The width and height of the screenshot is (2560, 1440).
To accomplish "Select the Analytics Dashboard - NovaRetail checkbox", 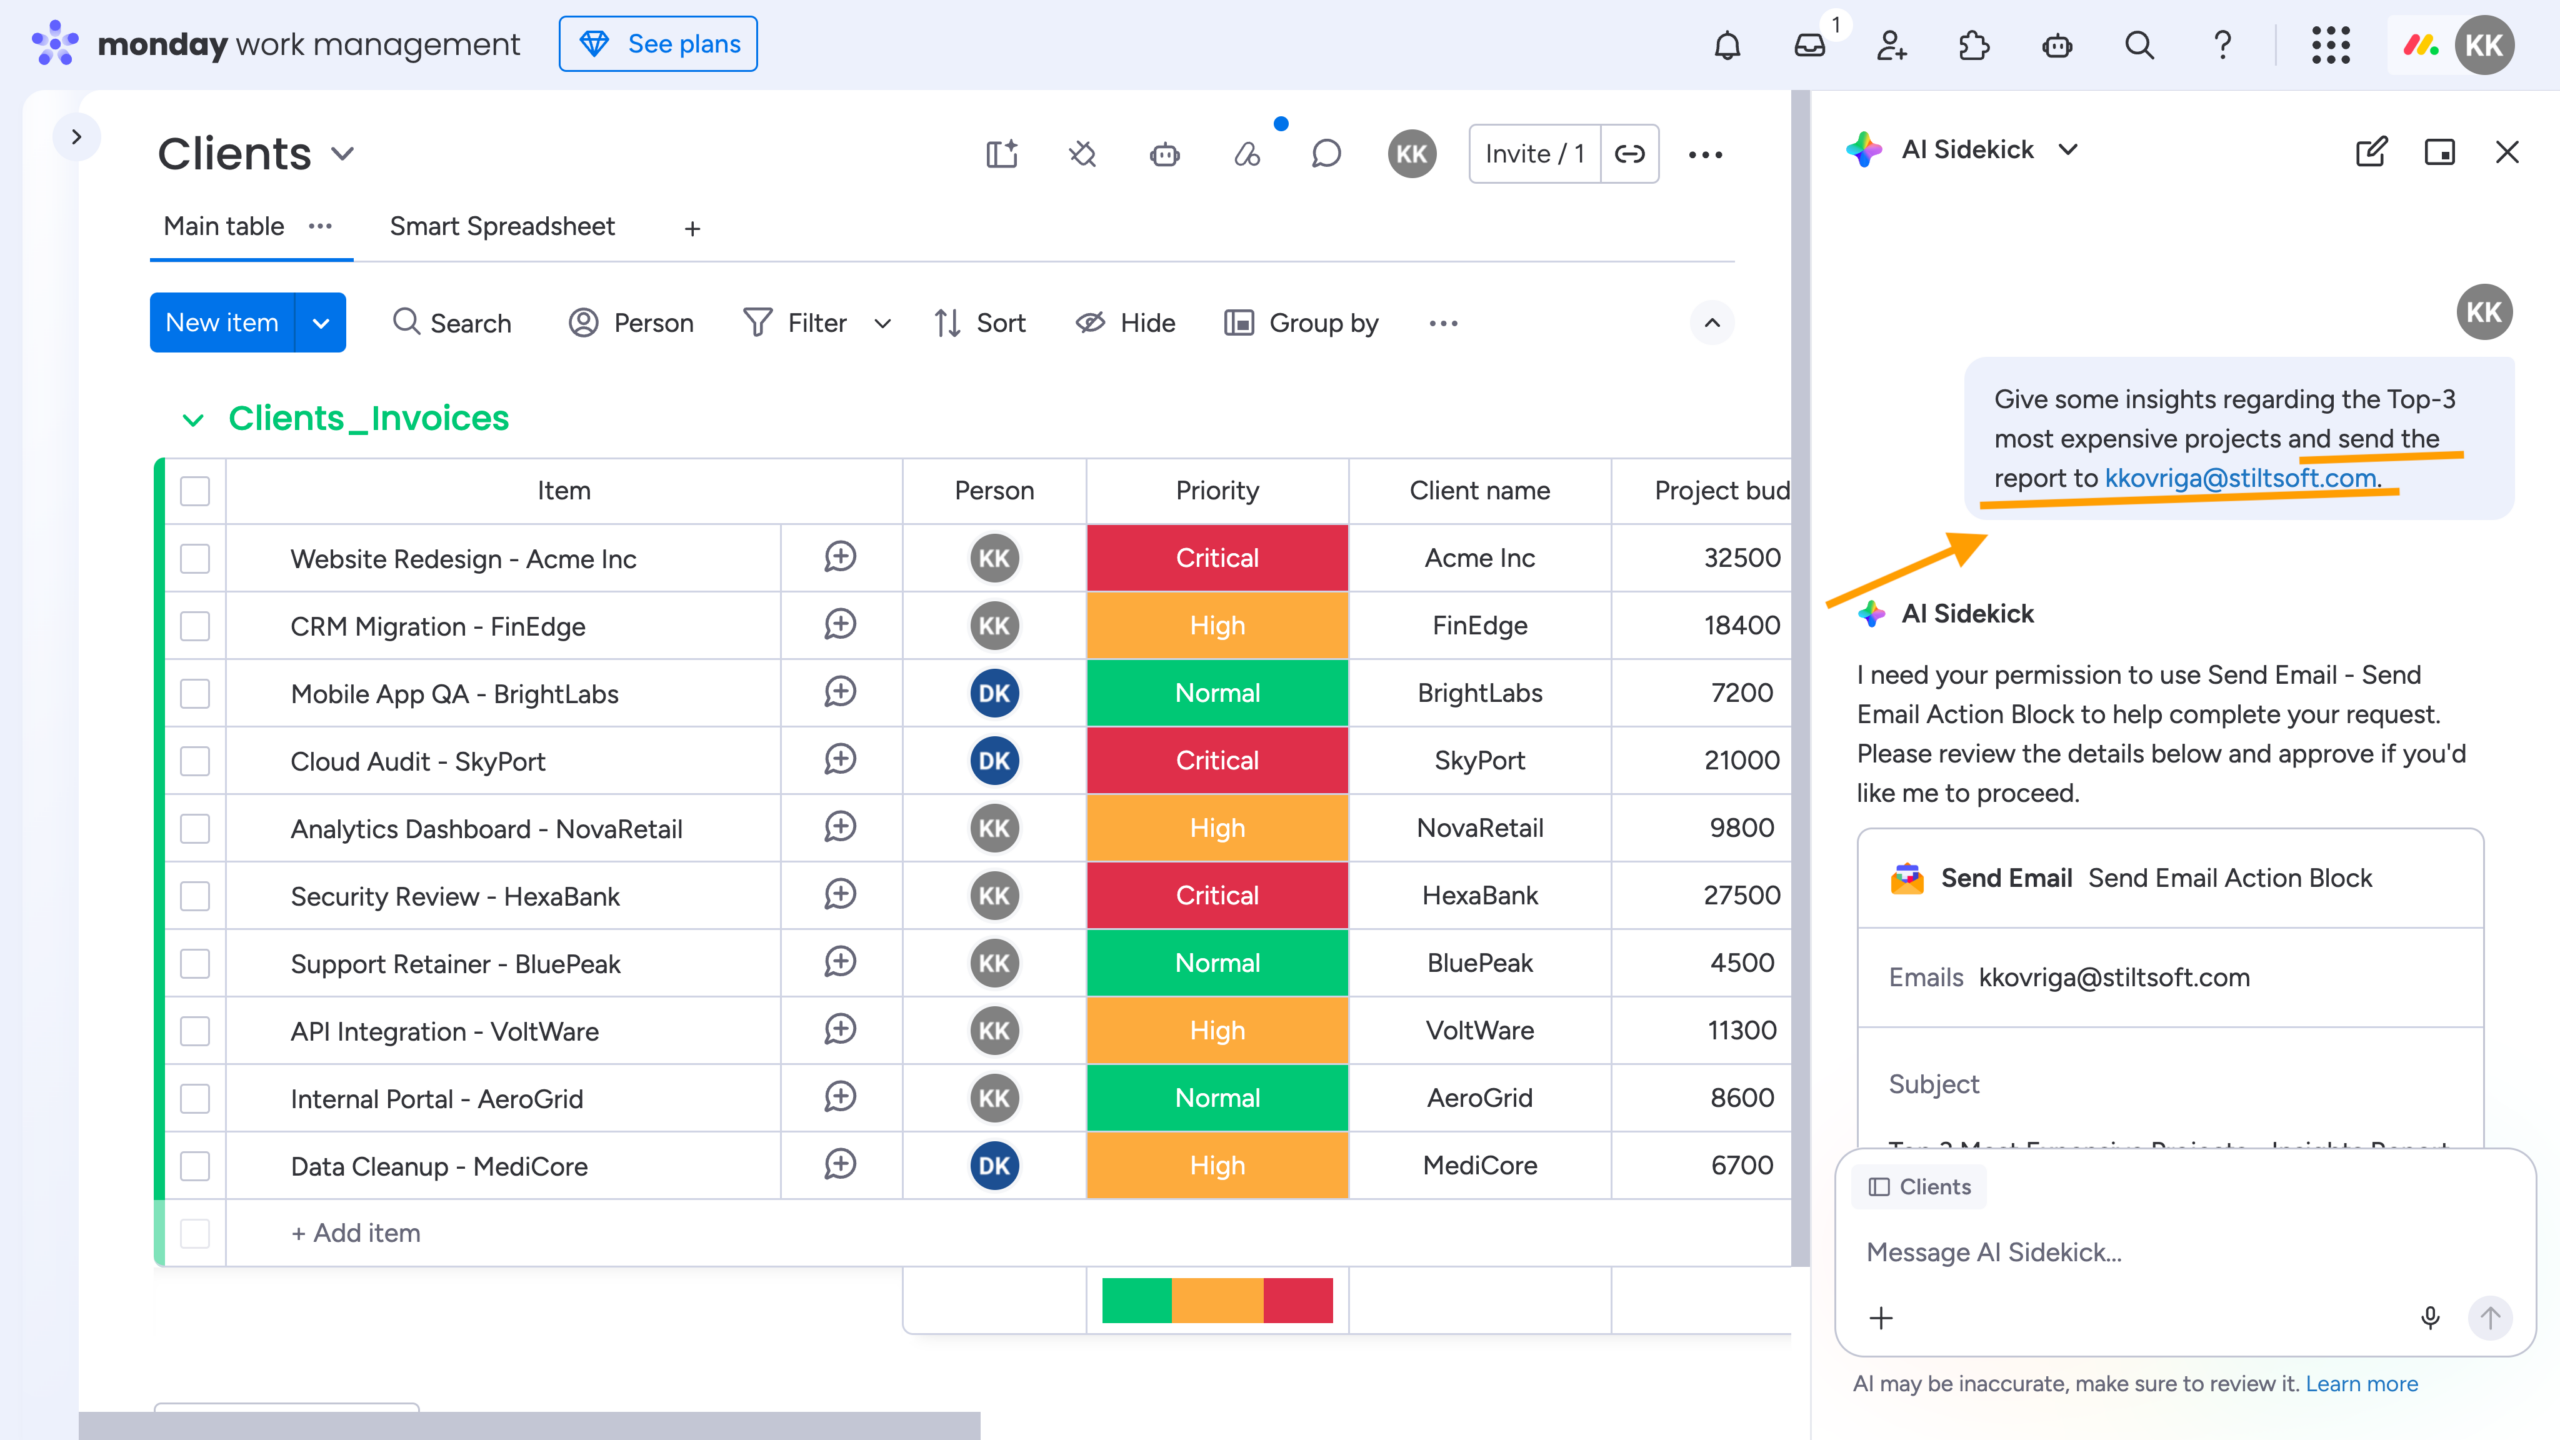I will pyautogui.click(x=195, y=828).
